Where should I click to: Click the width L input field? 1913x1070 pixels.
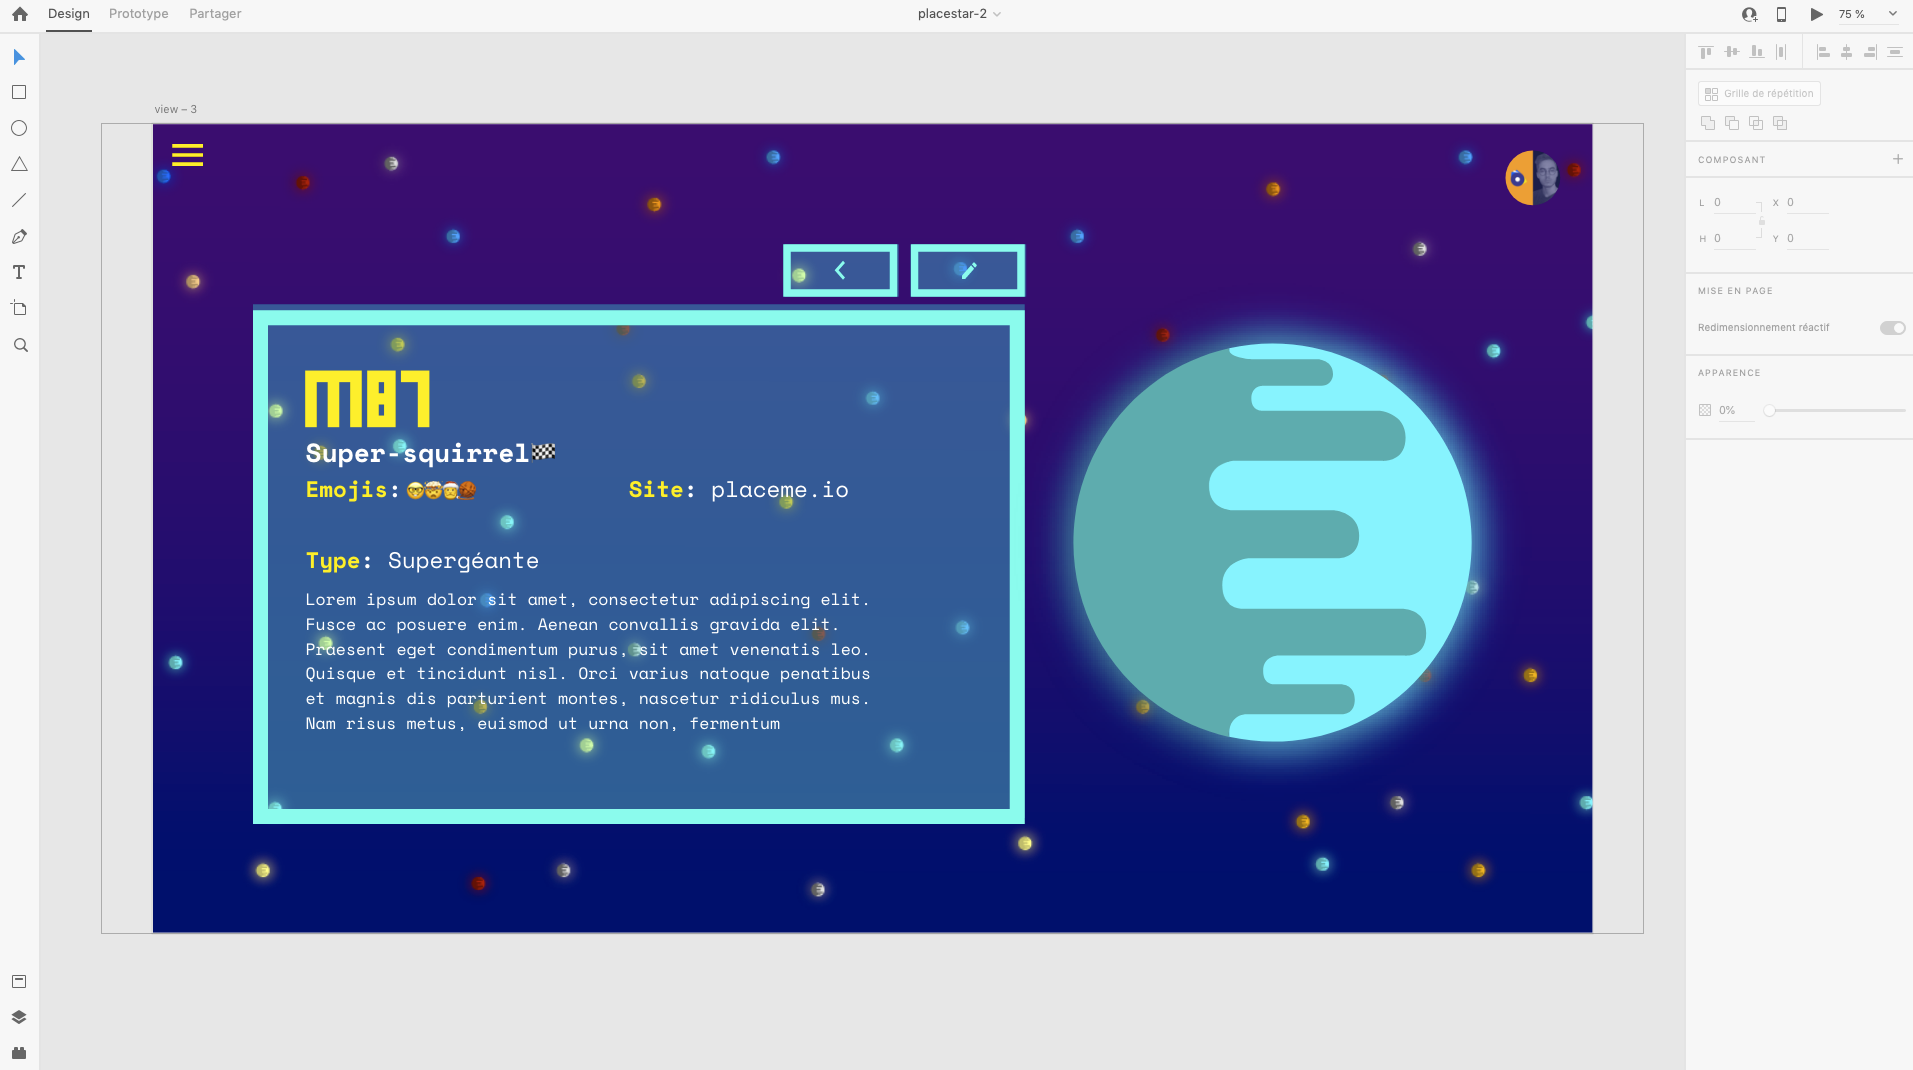pos(1735,203)
